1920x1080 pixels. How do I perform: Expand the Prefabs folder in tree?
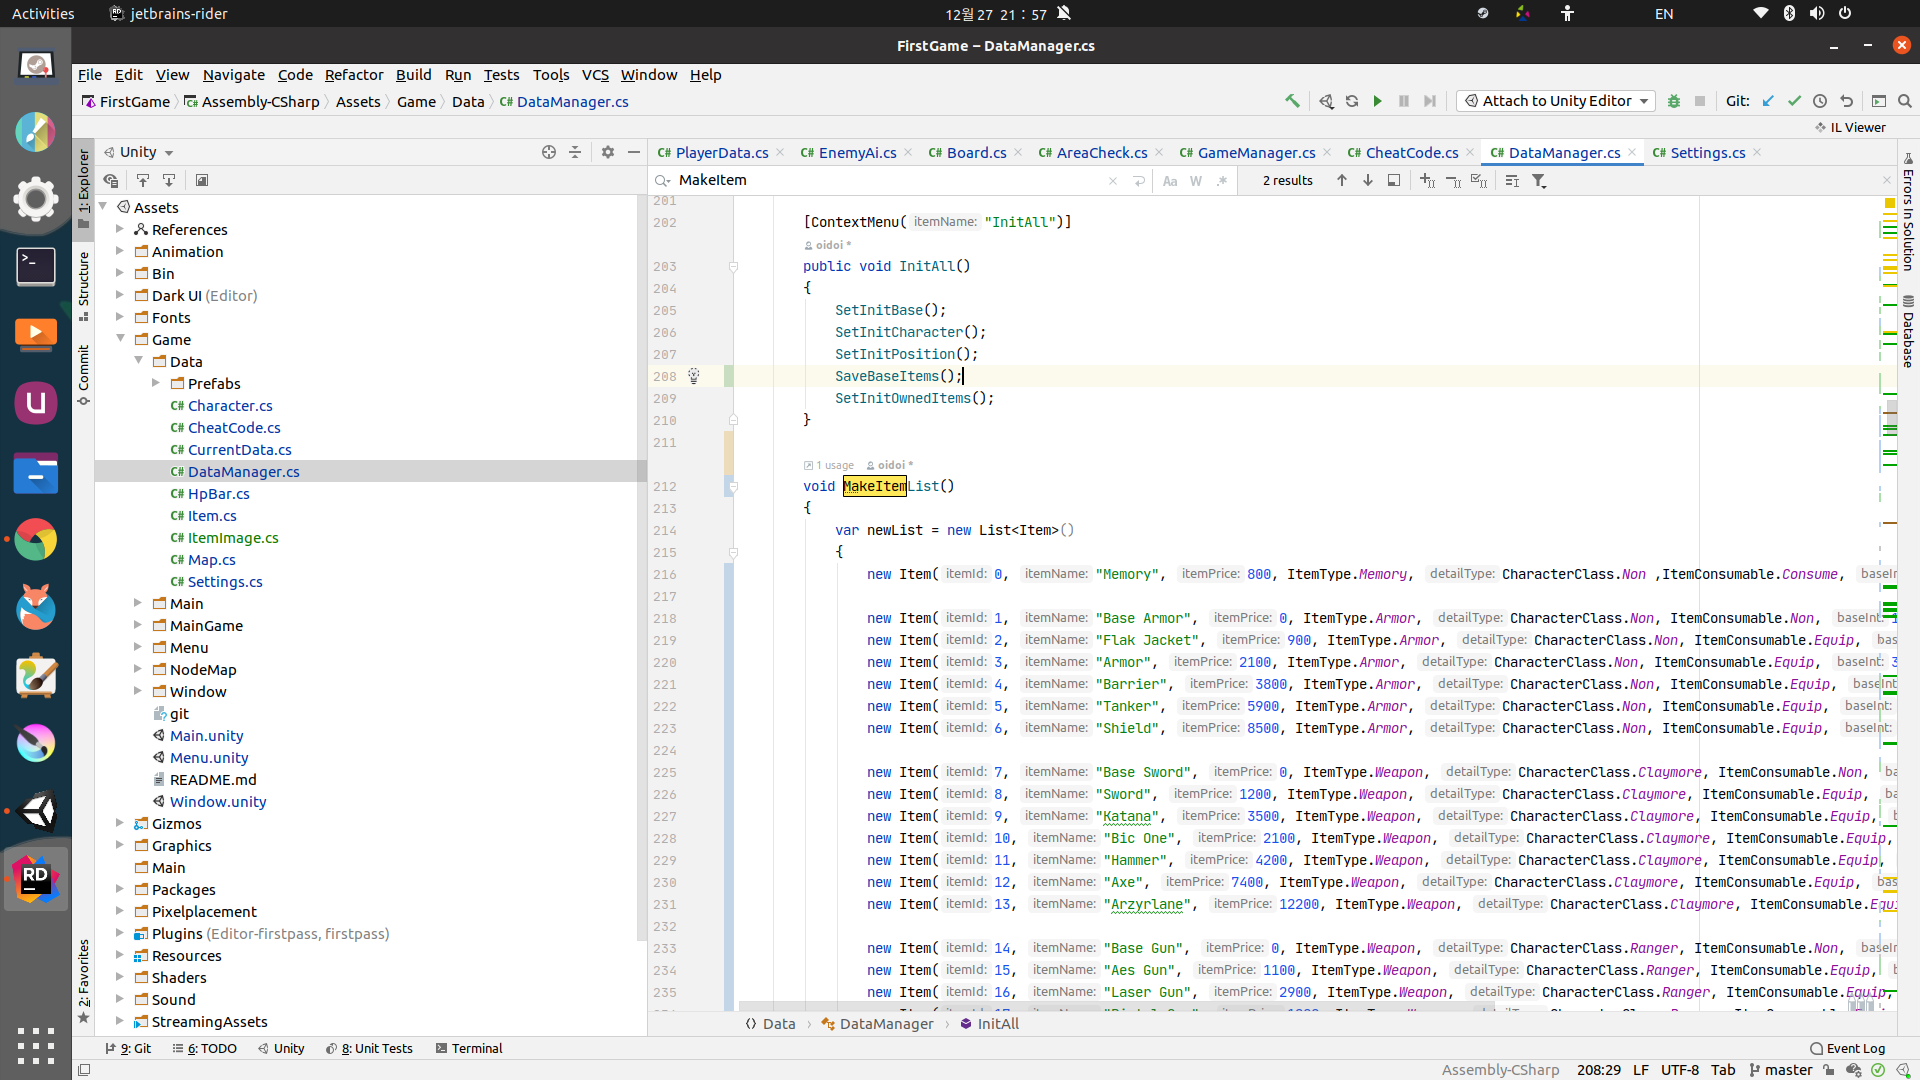(x=156, y=383)
